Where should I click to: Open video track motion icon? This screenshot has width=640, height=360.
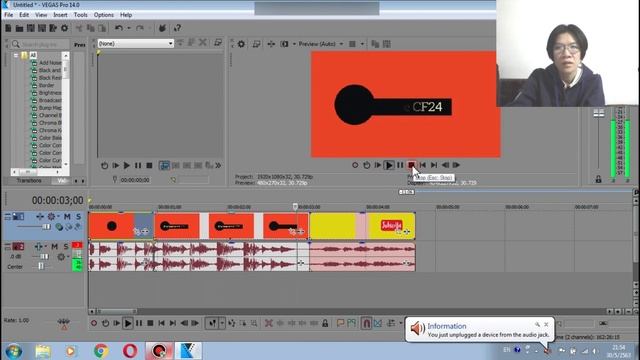40,216
